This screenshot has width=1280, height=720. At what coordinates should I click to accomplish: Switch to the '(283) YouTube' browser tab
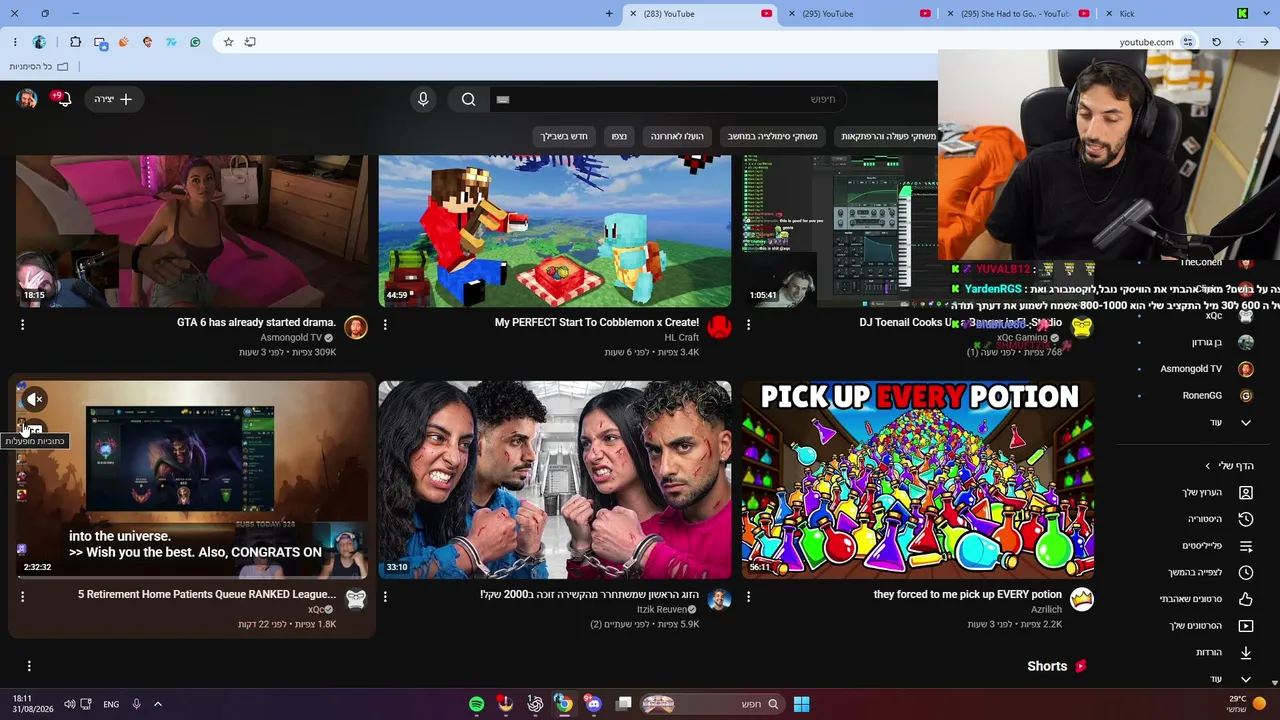point(700,14)
